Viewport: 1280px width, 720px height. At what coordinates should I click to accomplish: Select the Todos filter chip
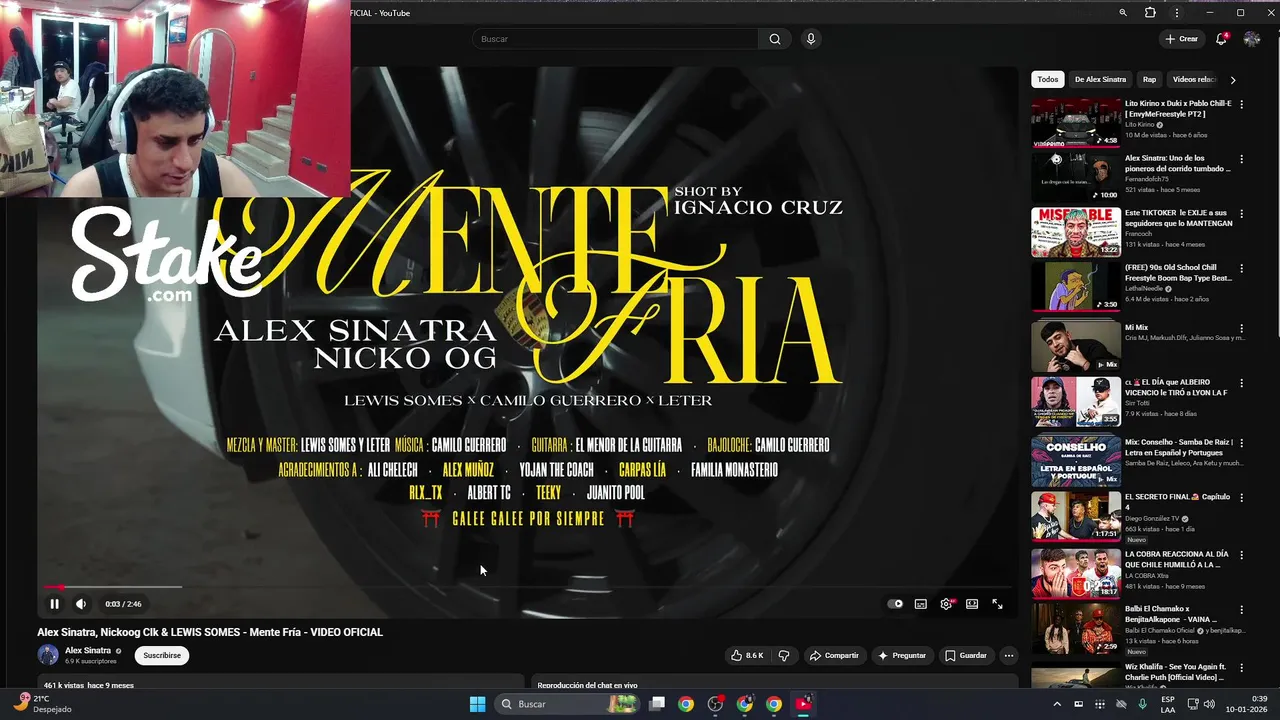[x=1047, y=79]
